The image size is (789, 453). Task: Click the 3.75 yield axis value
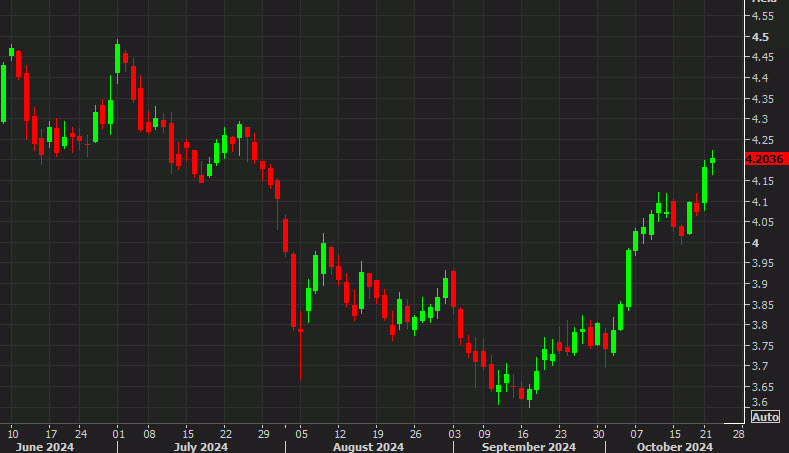[x=762, y=346]
